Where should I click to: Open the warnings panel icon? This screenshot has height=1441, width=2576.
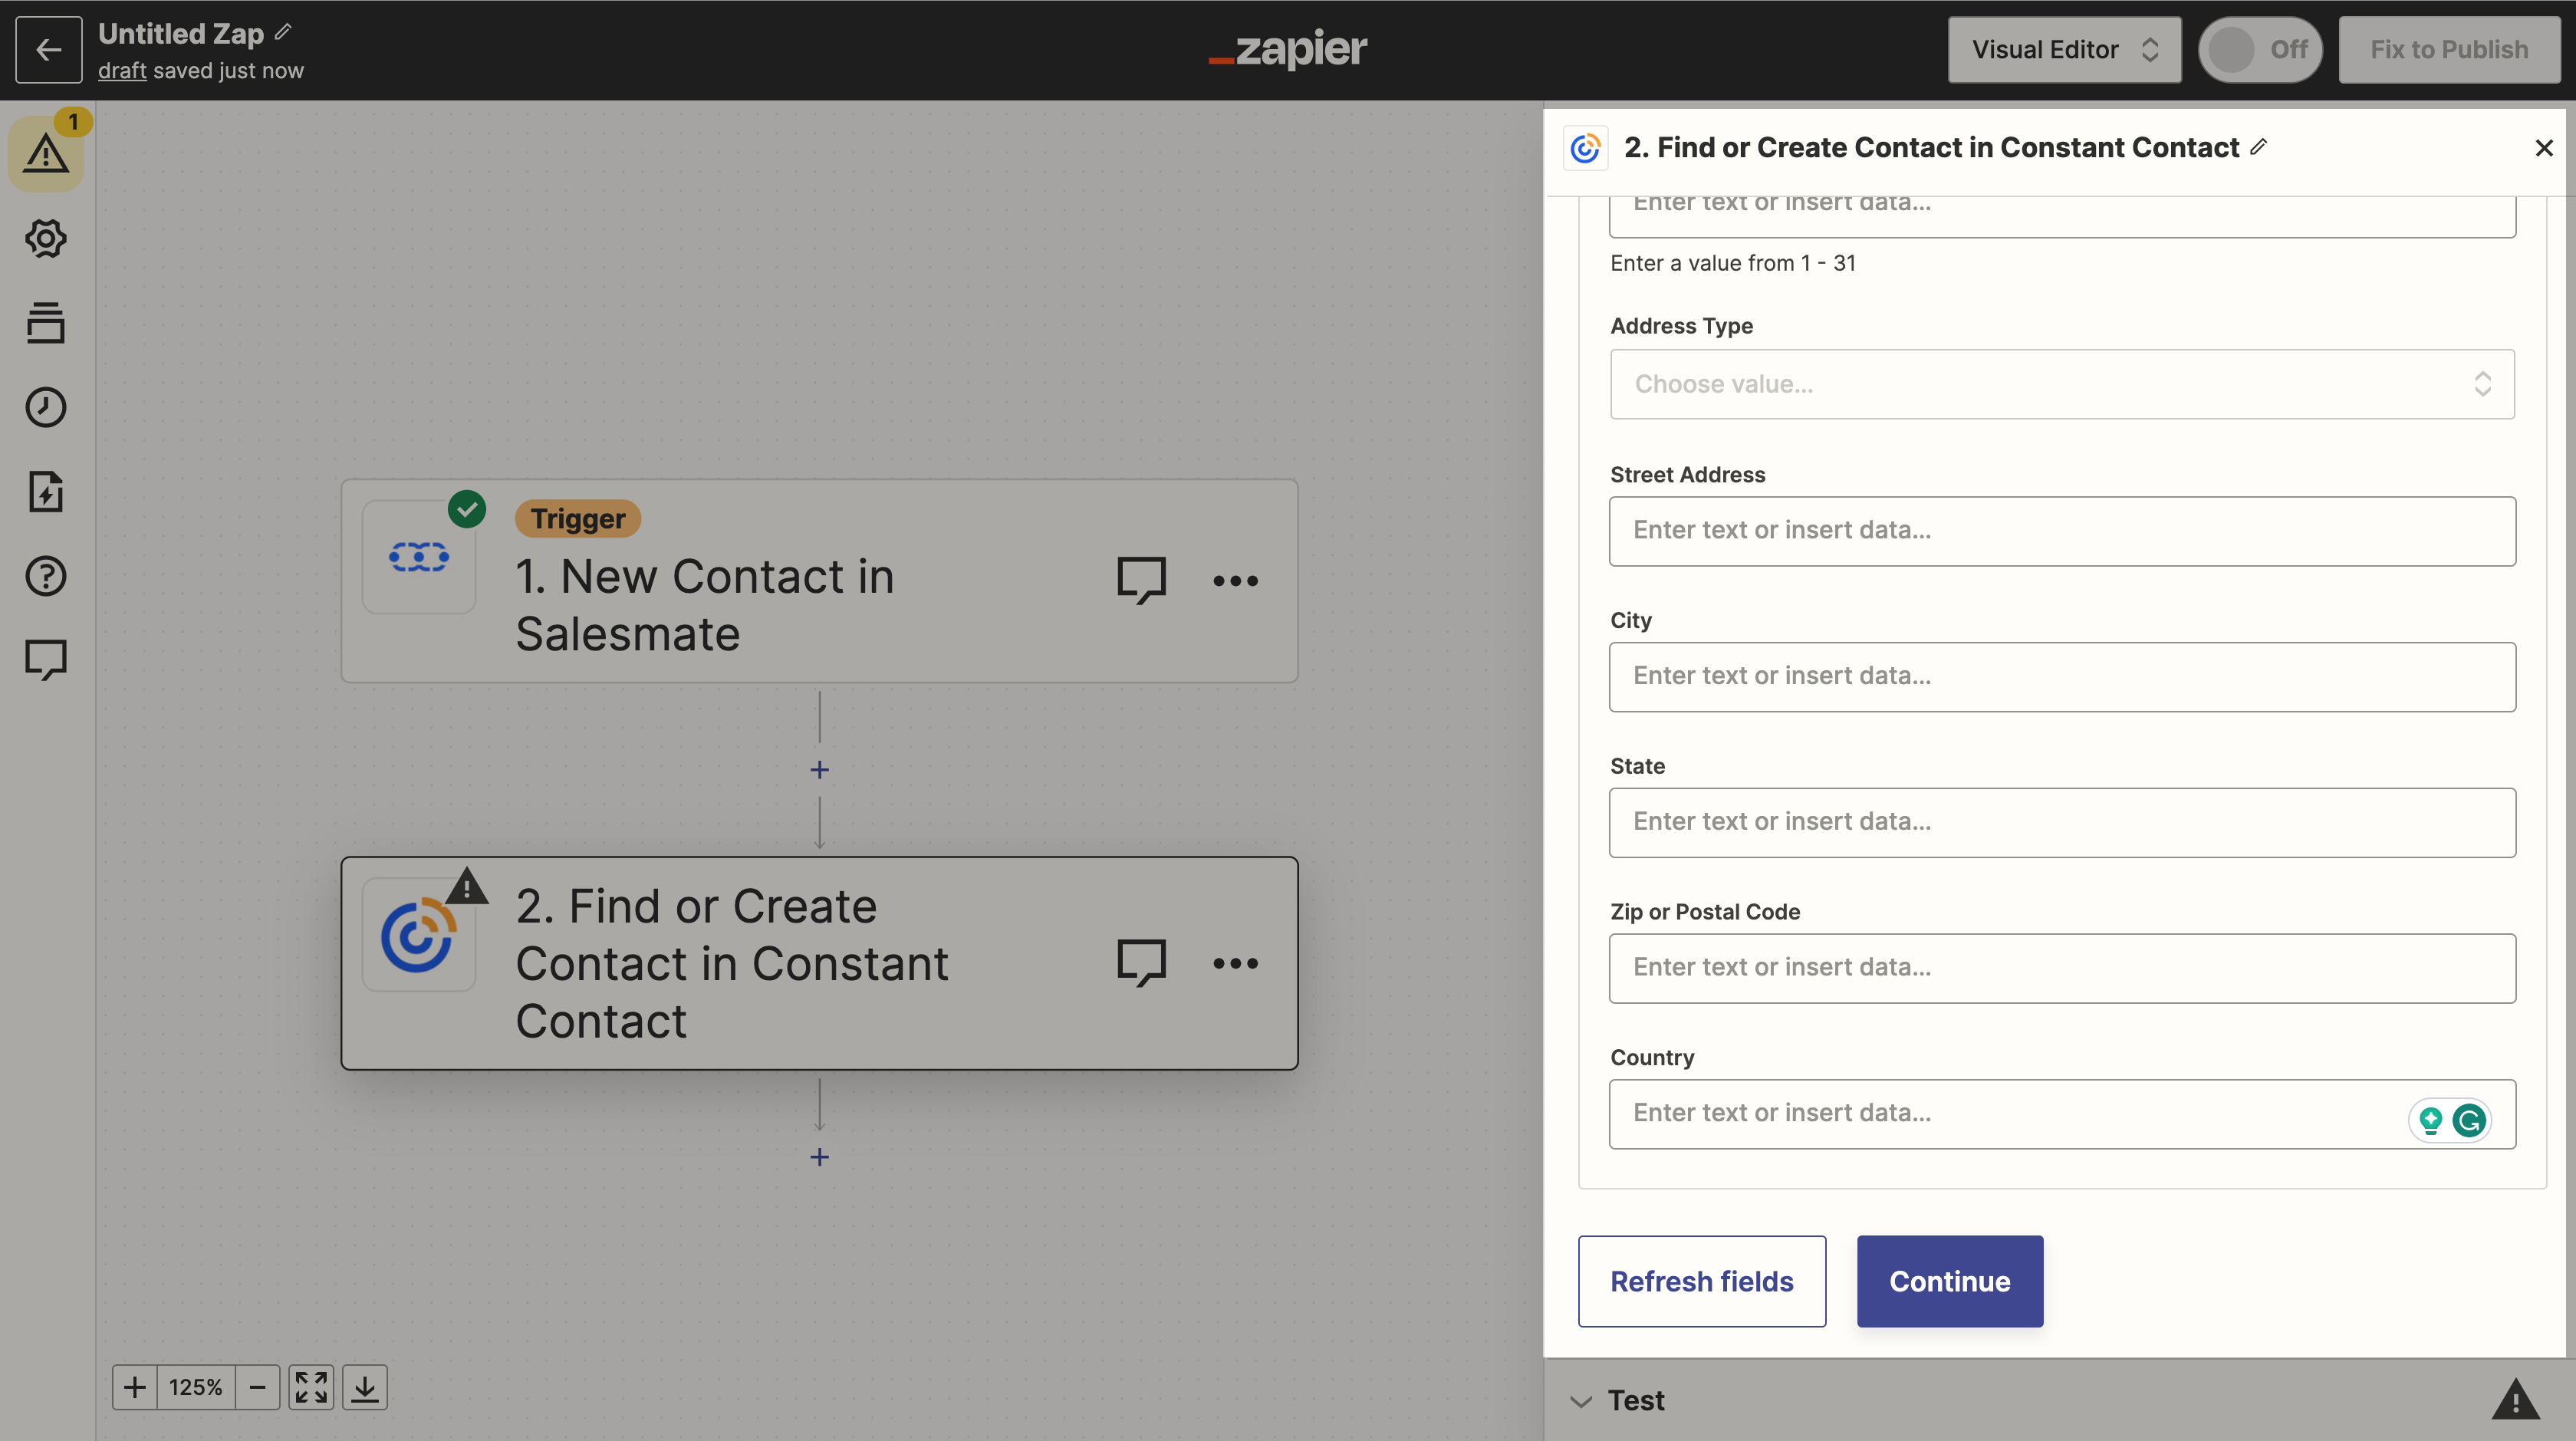(x=46, y=153)
